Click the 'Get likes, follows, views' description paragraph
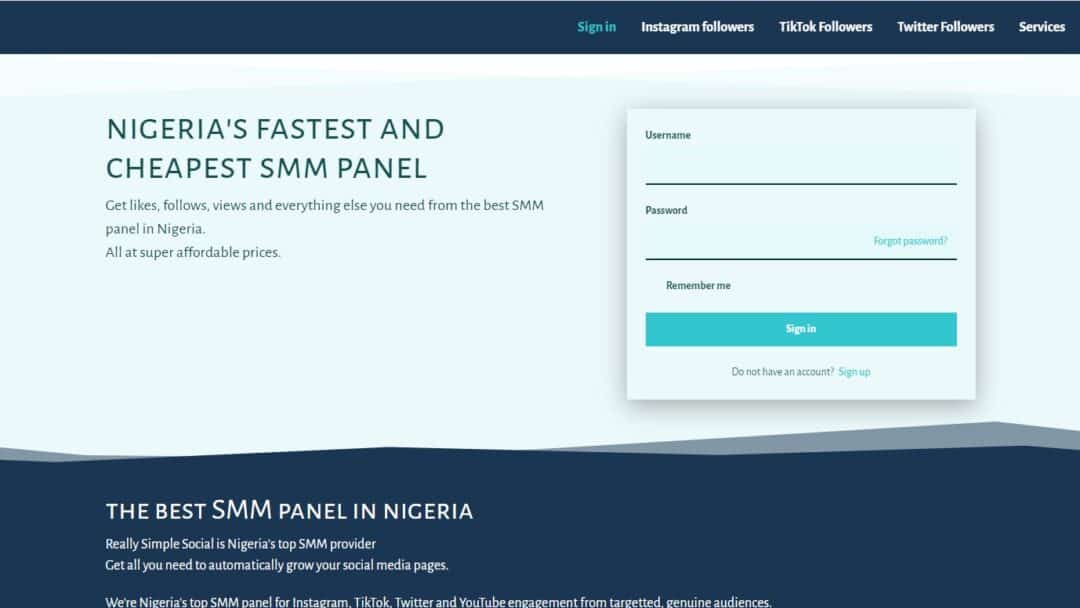 pos(324,217)
